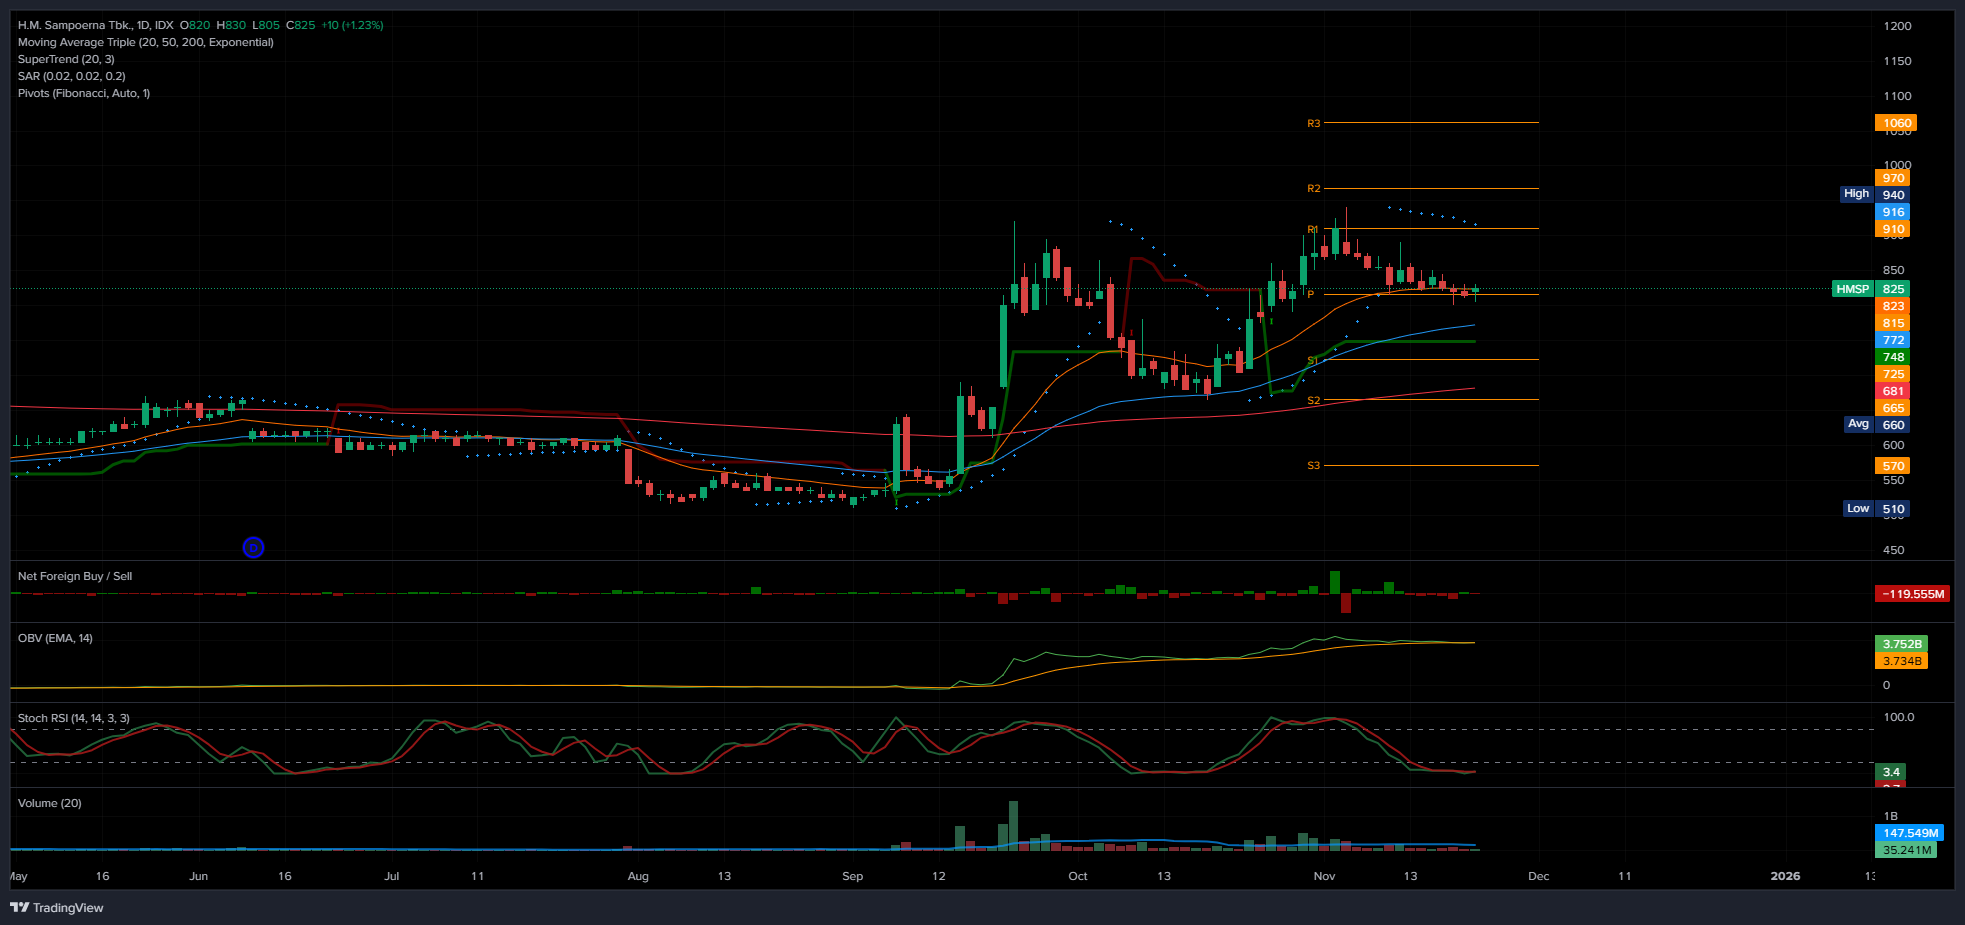
Task: Select the Stoch RSI (14, 14, 3, 3) label
Action: (x=74, y=718)
